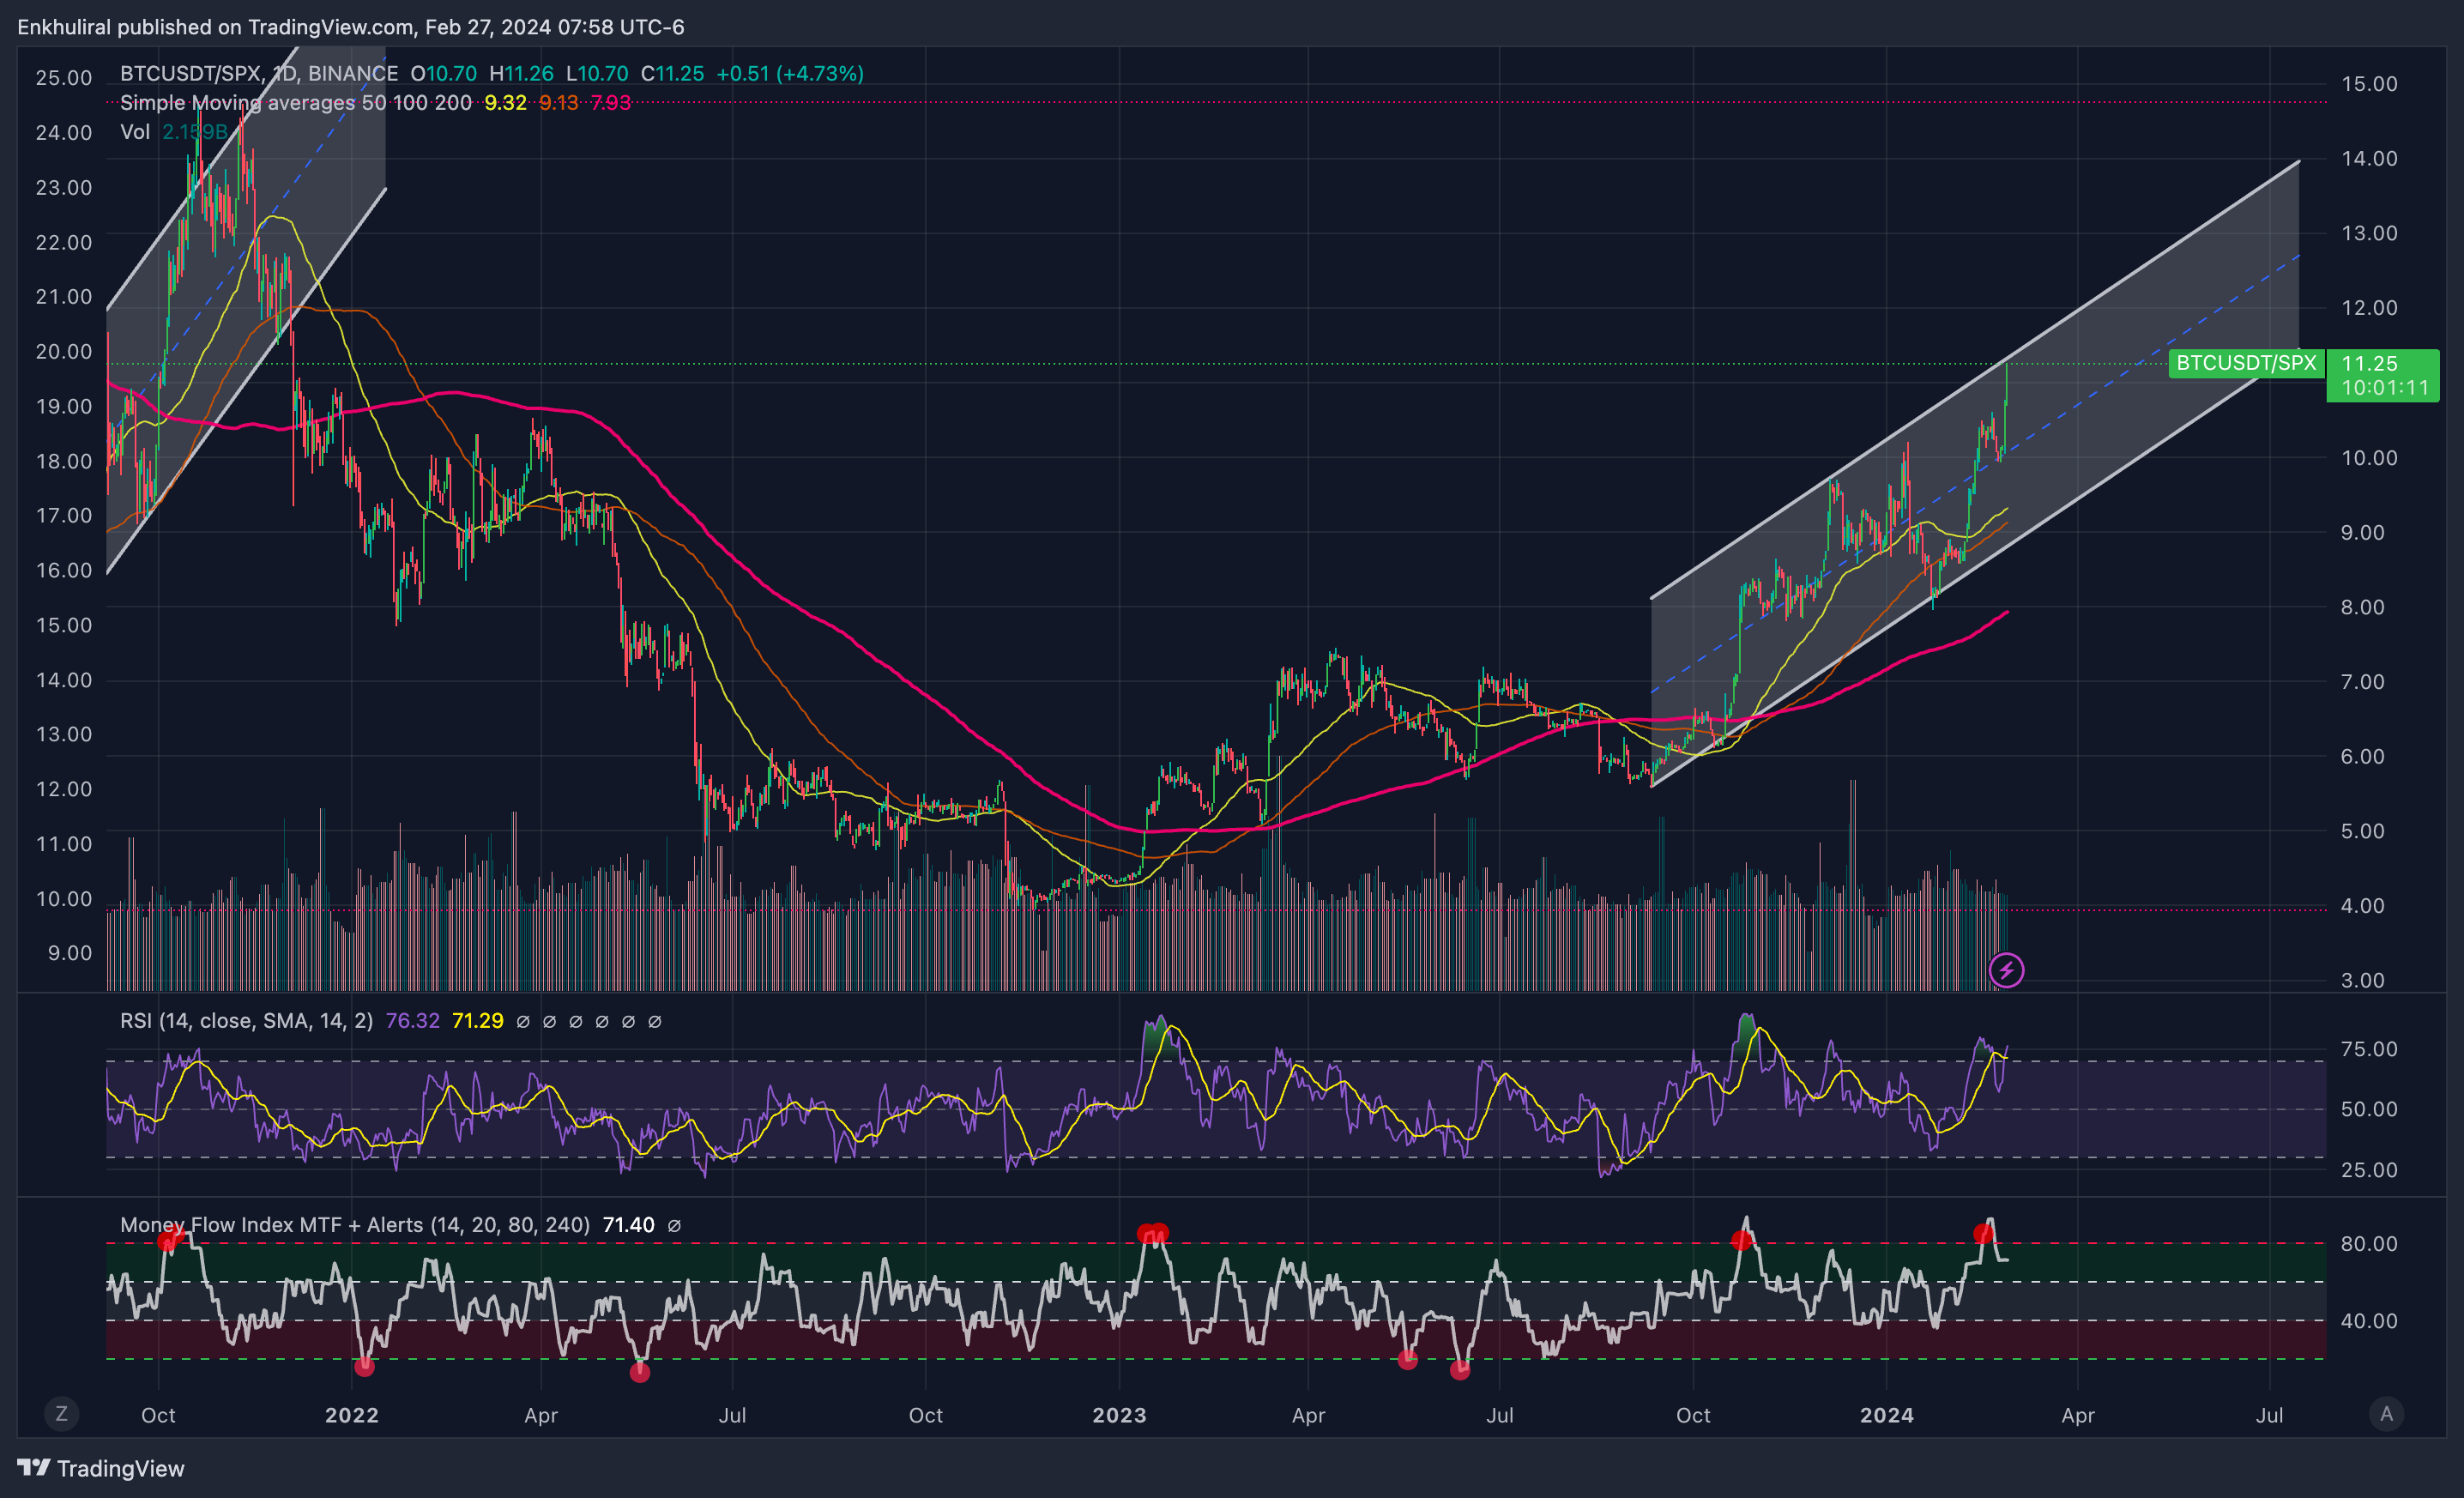Click the 2024 label on time axis

click(1886, 1415)
